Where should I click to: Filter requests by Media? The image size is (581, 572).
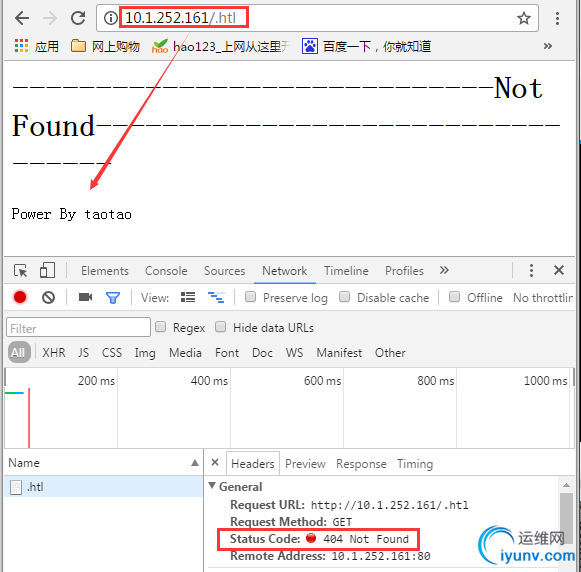[185, 352]
